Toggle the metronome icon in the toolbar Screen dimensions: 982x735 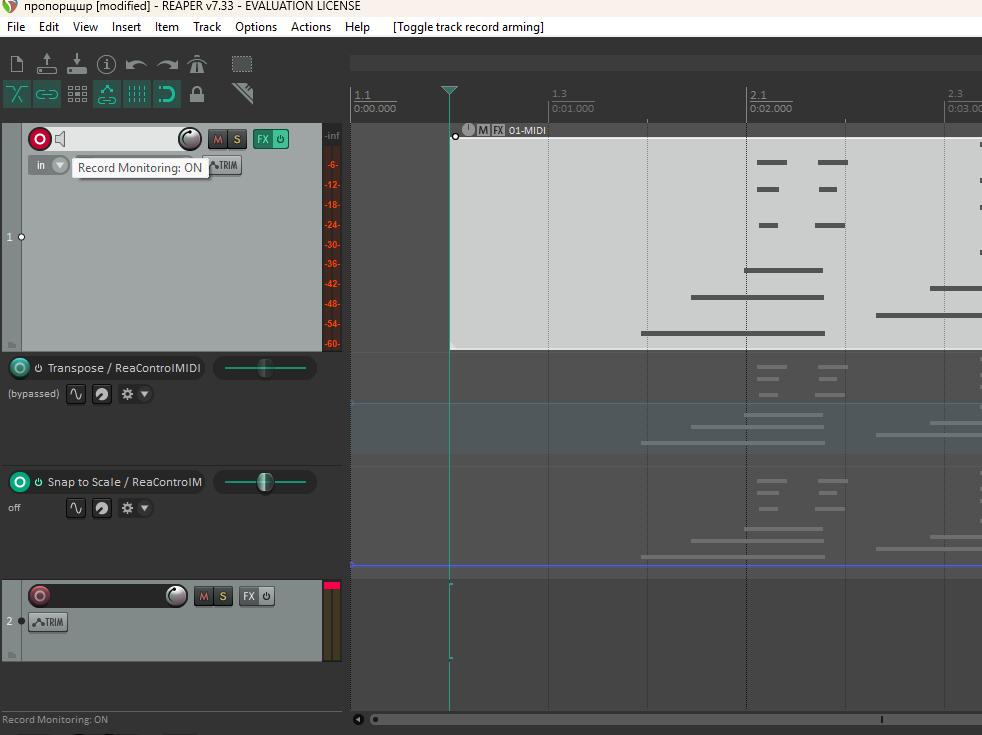pyautogui.click(x=197, y=65)
